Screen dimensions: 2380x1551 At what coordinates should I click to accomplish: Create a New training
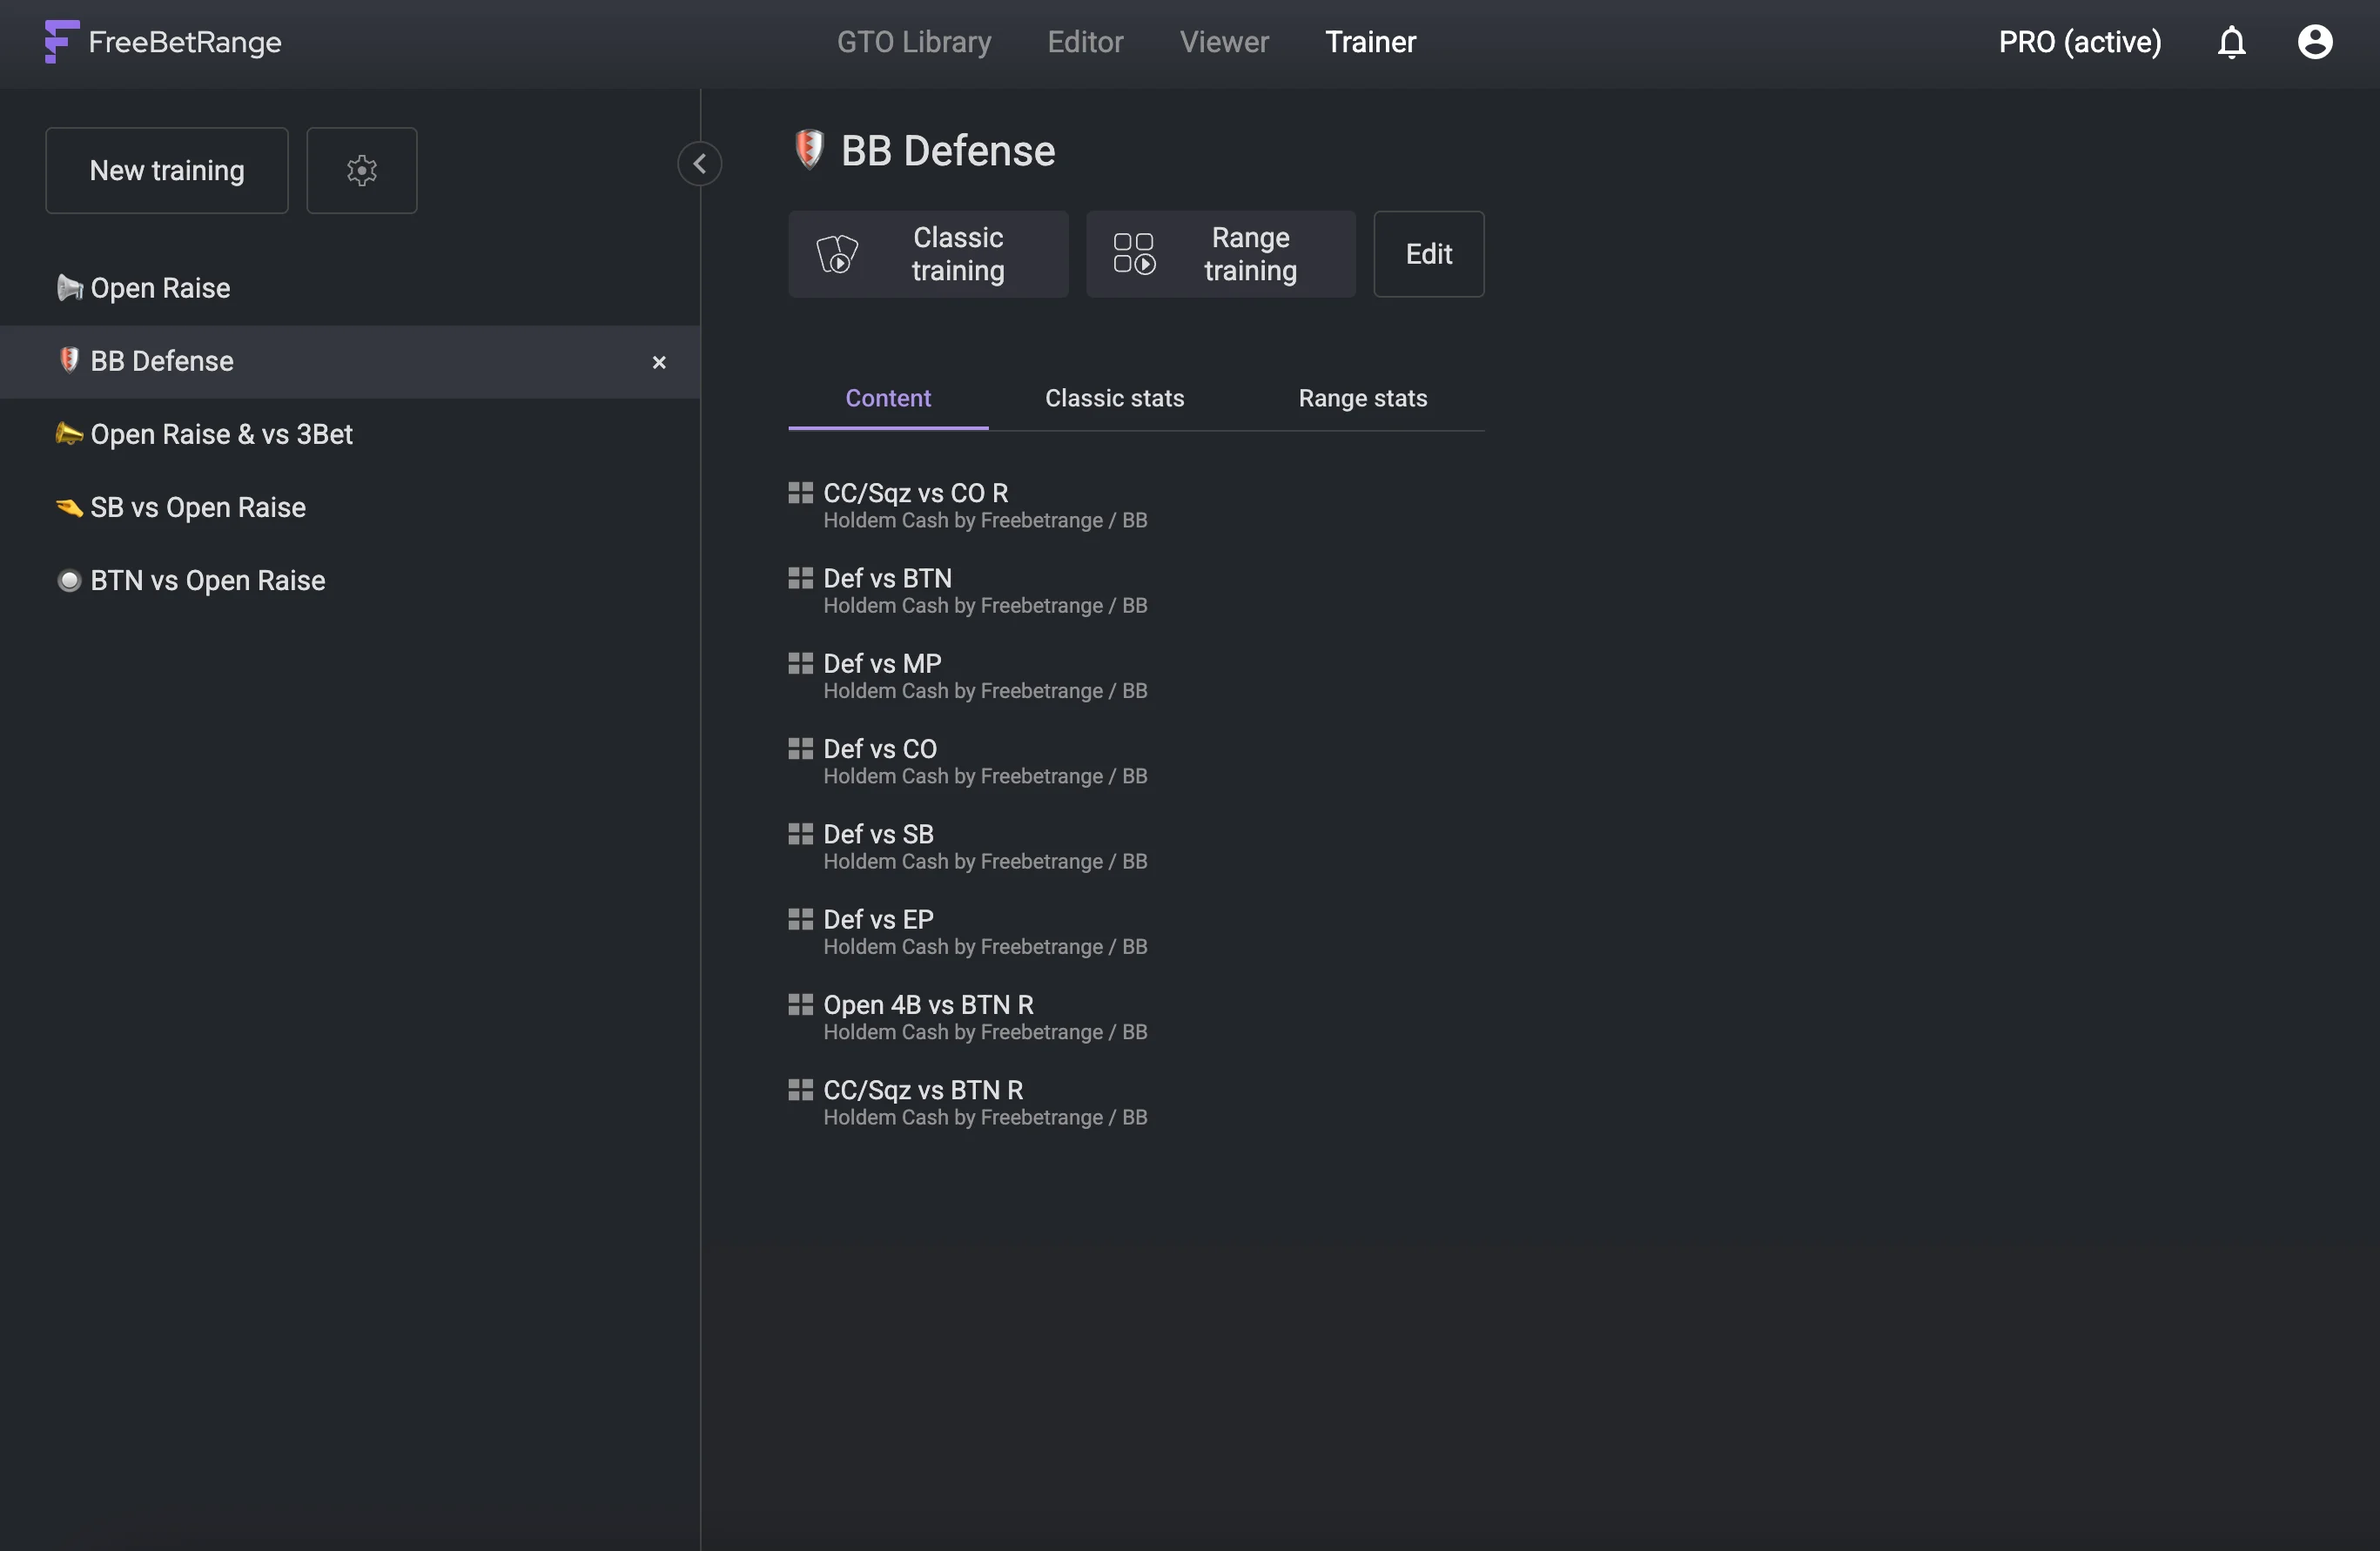point(167,170)
